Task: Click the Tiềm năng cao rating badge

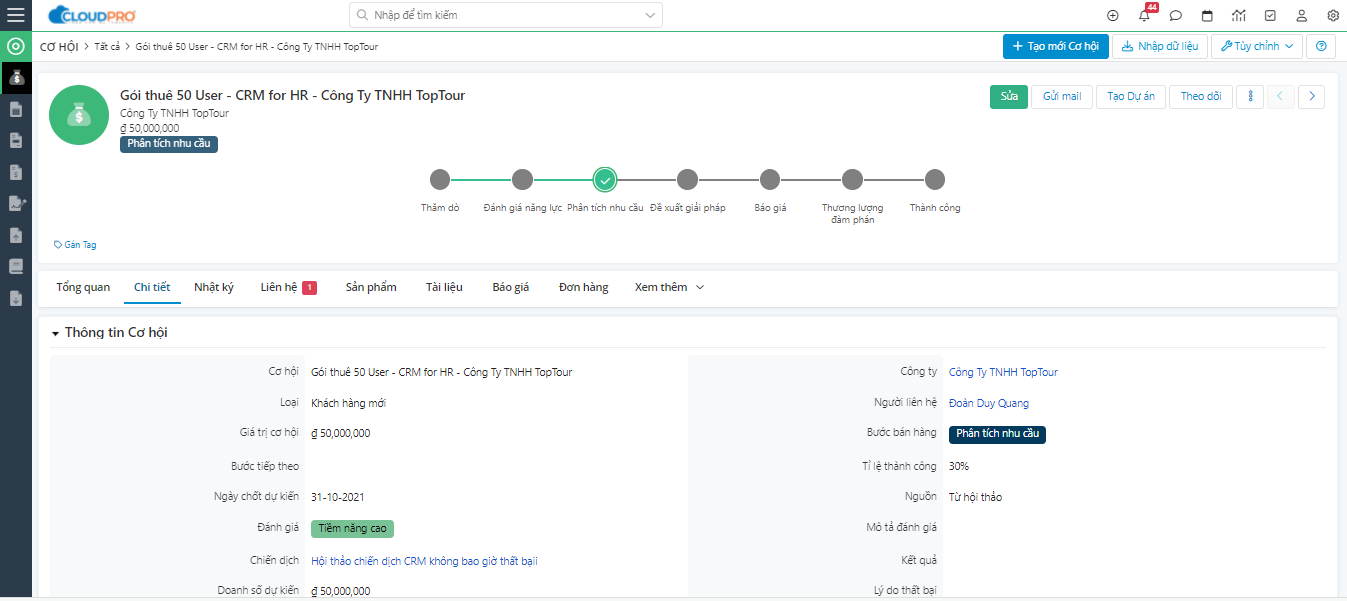Action: tap(352, 529)
